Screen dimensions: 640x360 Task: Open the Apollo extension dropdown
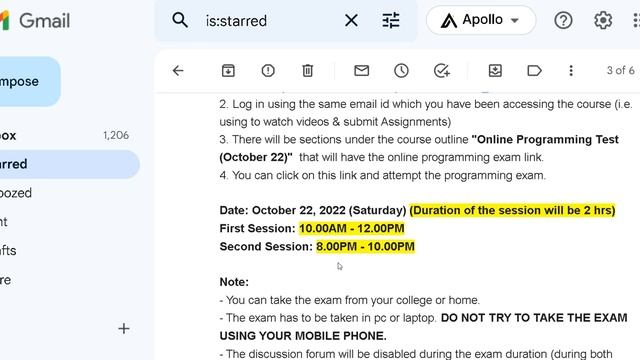(481, 20)
